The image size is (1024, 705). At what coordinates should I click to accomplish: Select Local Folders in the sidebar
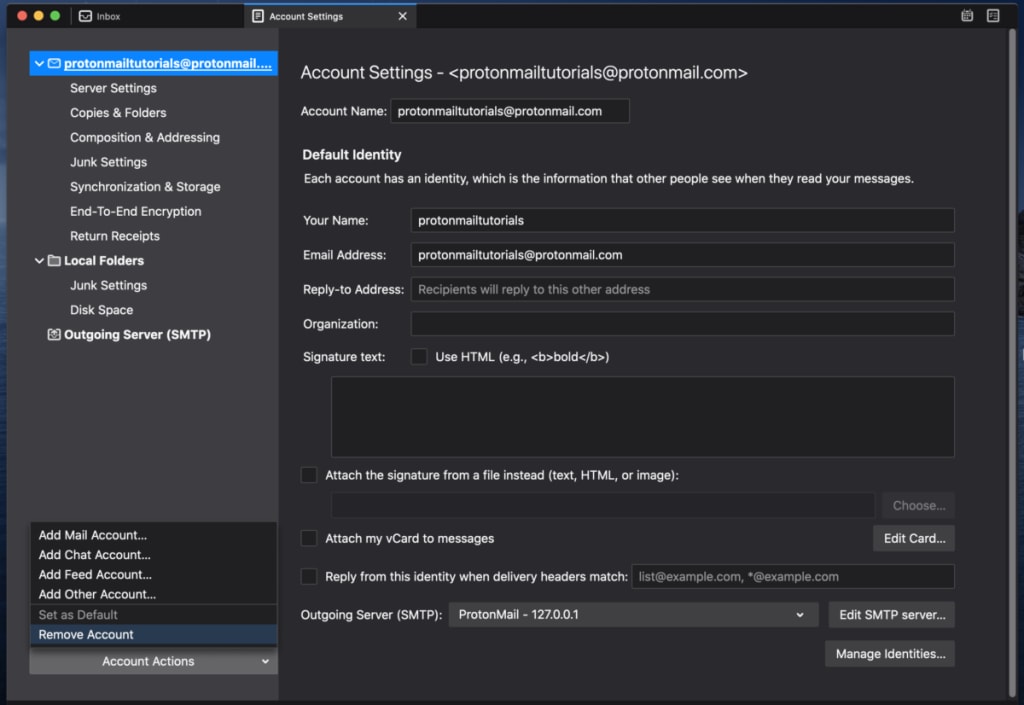coord(104,260)
